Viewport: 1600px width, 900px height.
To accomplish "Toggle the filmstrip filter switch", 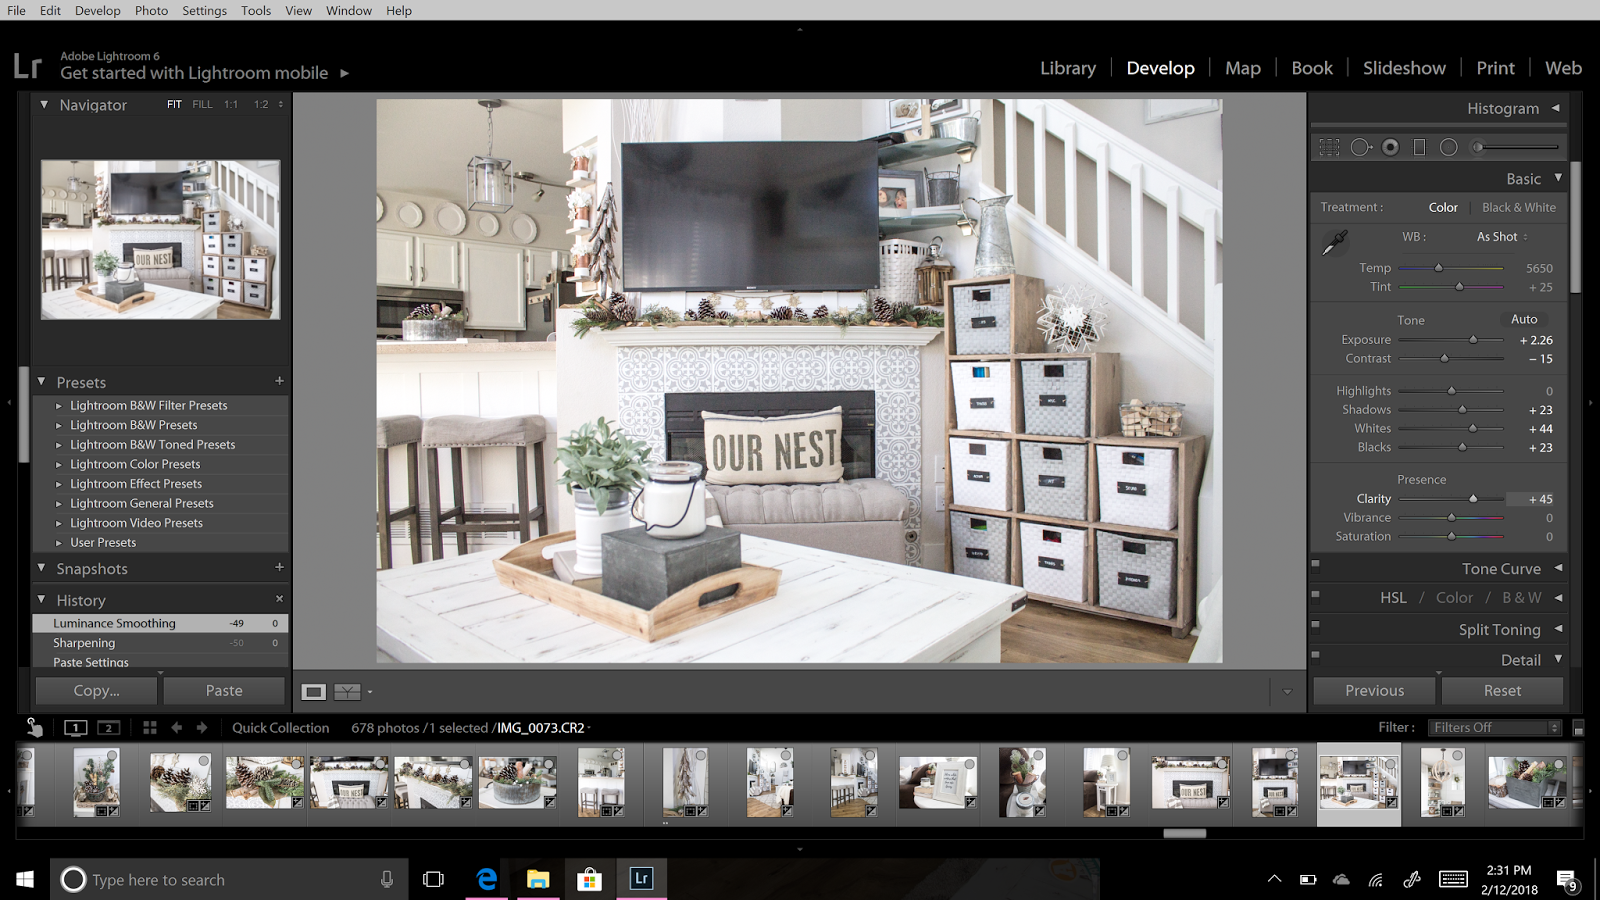I will click(x=1578, y=728).
